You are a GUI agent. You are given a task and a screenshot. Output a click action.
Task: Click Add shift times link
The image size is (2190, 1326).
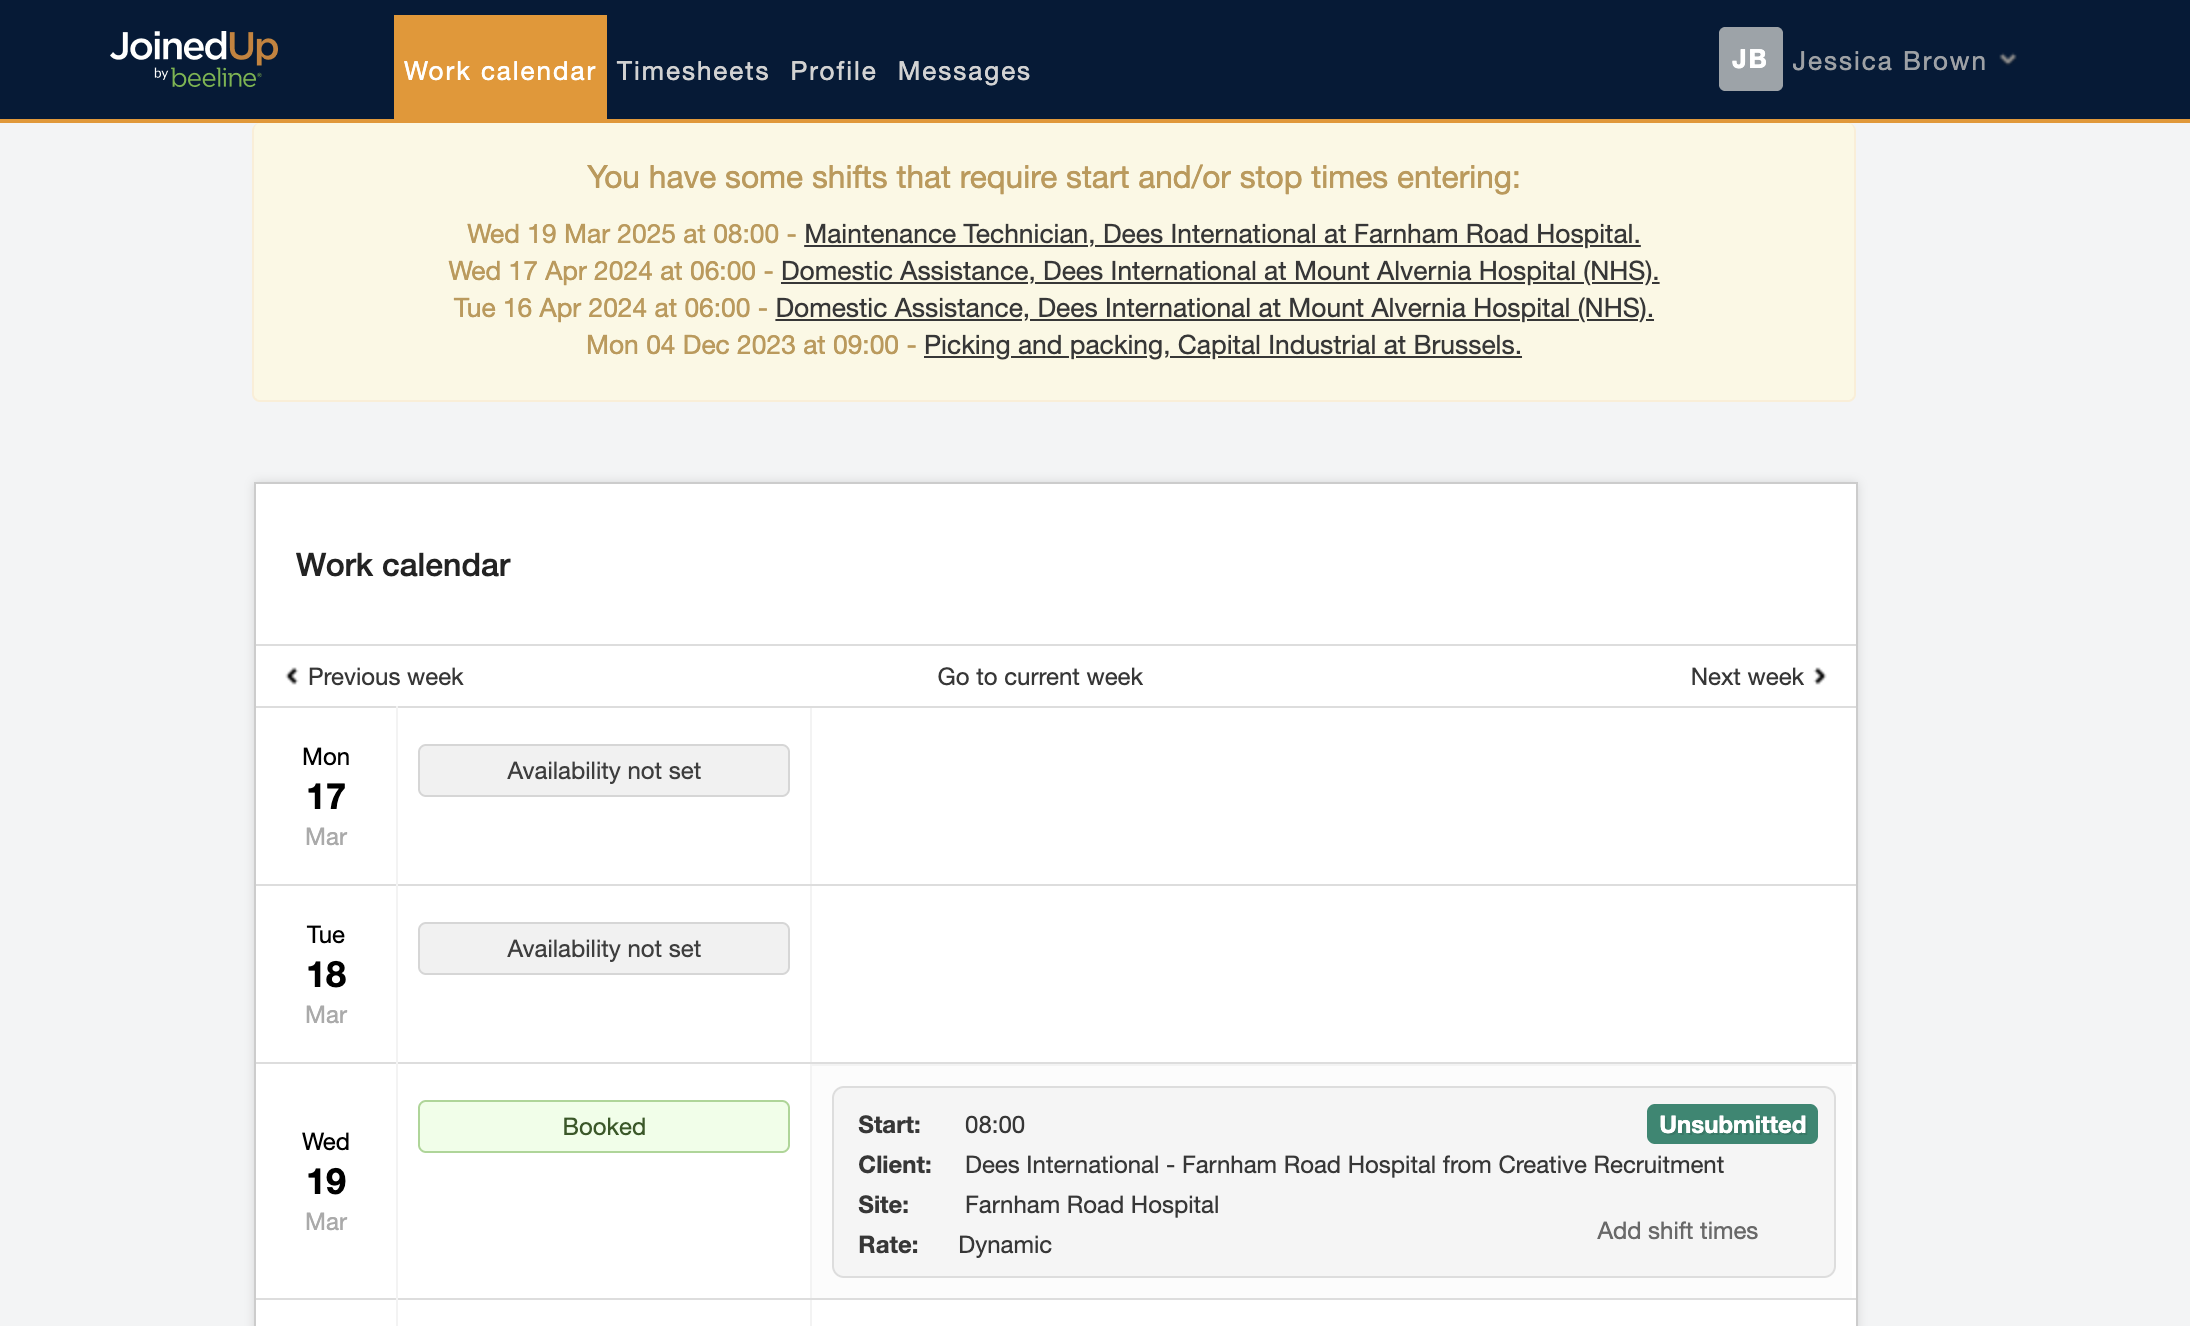pyautogui.click(x=1676, y=1231)
